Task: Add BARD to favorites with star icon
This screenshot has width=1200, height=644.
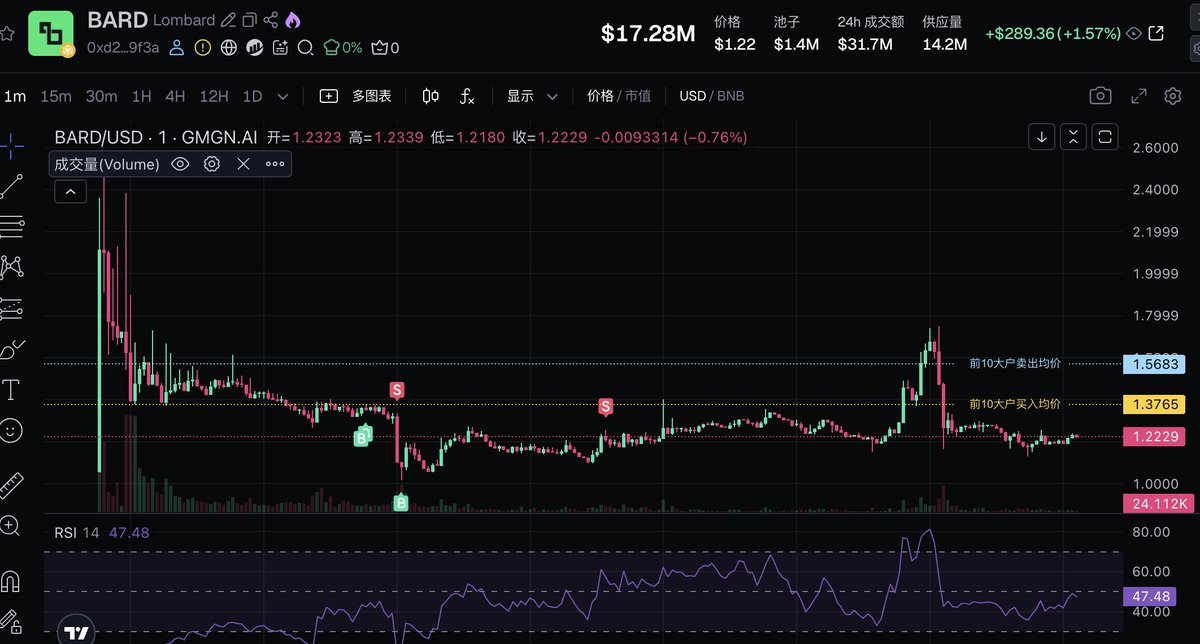Action: click(x=6, y=33)
